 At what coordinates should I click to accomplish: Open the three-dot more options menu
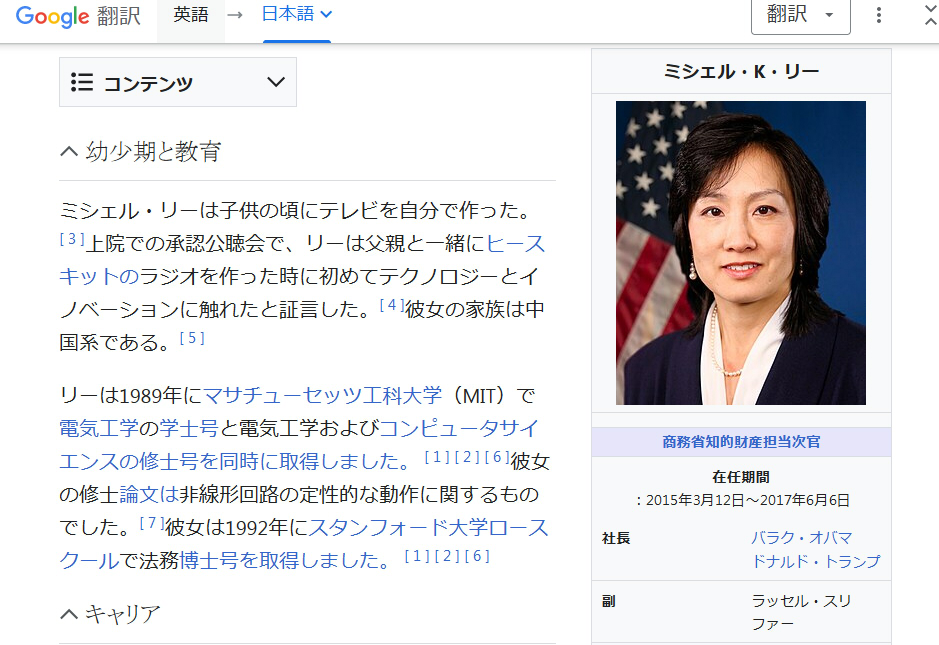coord(879,15)
